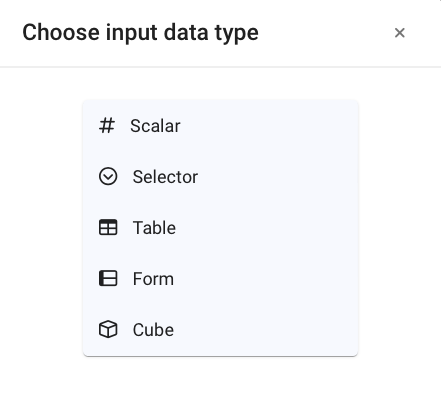Select the Form data type entry
441x410 pixels.
[x=220, y=279]
